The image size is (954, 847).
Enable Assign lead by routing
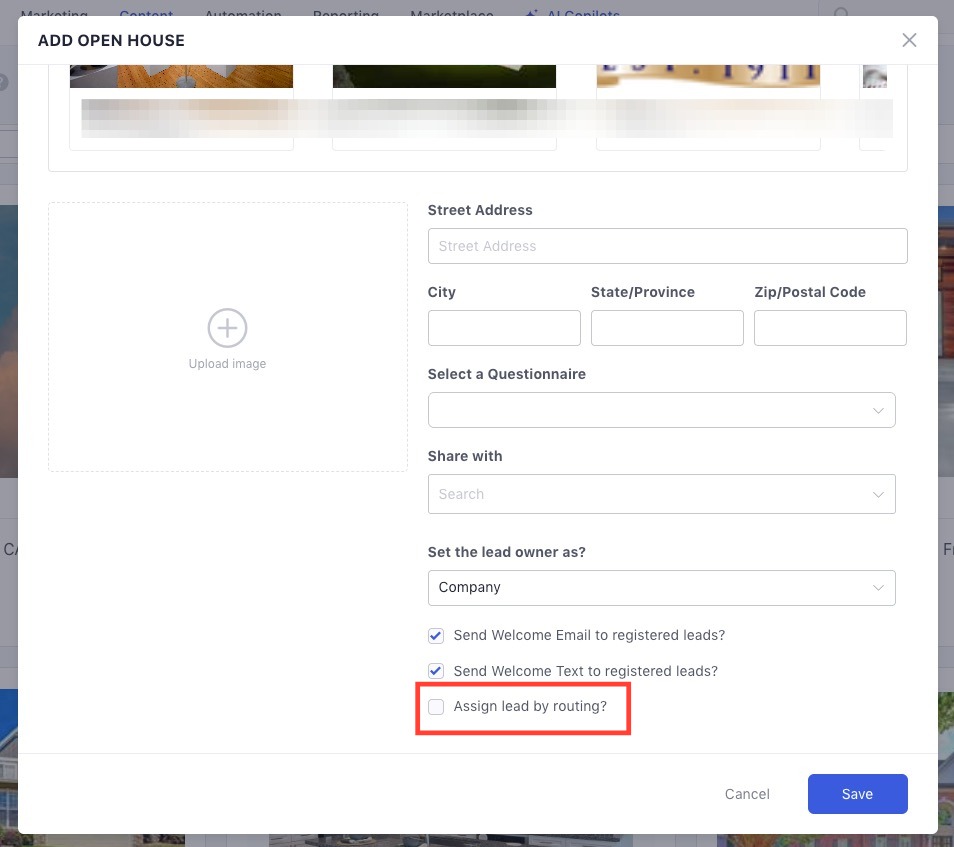click(436, 706)
